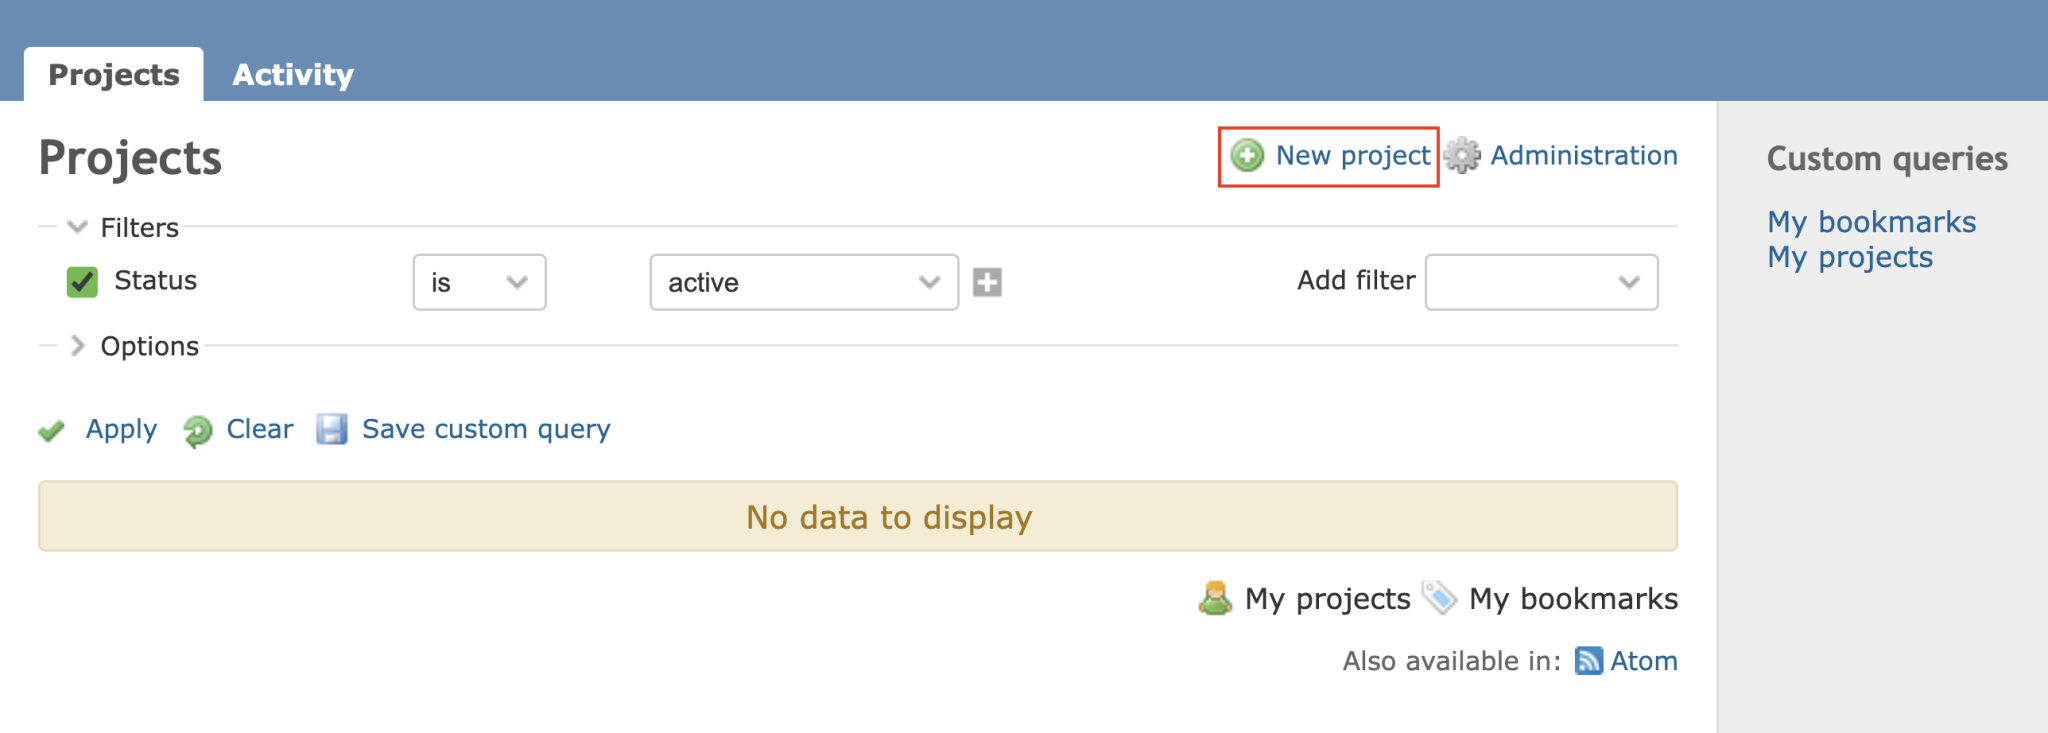Switch to the Activity tab
Image resolution: width=2048 pixels, height=733 pixels.
tap(293, 73)
